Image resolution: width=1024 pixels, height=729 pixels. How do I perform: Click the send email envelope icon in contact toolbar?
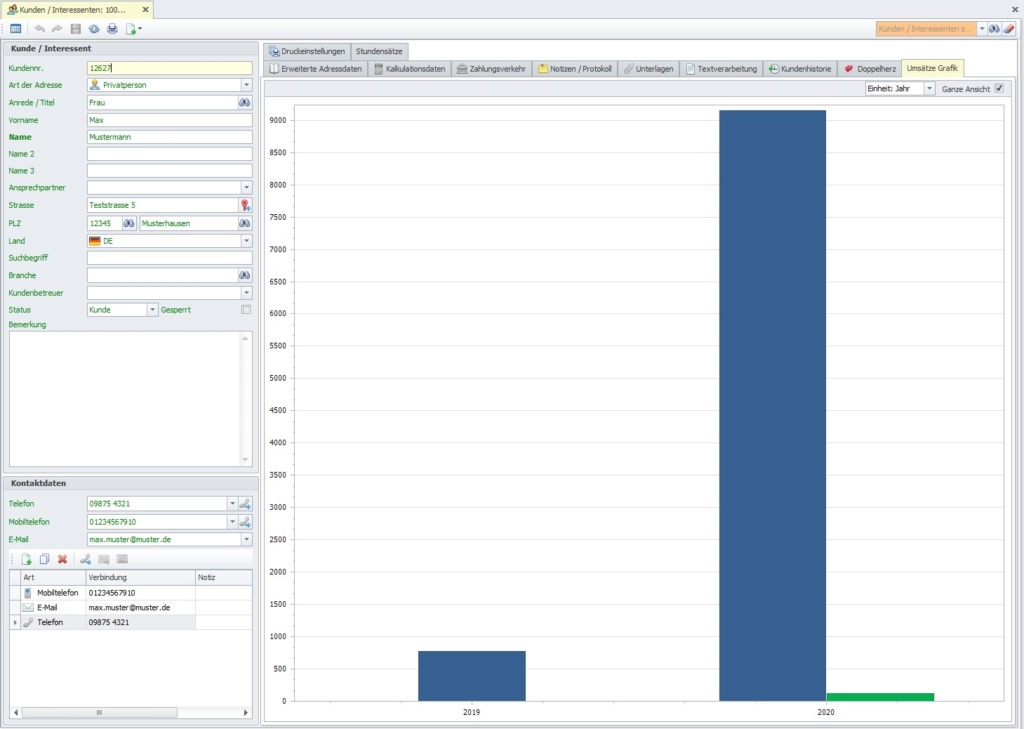coord(104,559)
